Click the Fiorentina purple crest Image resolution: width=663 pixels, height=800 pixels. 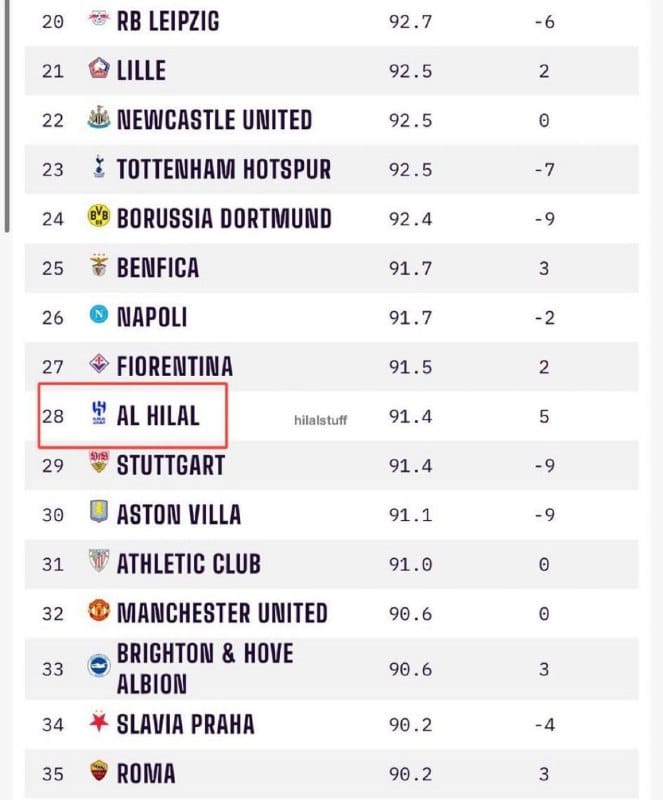pyautogui.click(x=99, y=364)
